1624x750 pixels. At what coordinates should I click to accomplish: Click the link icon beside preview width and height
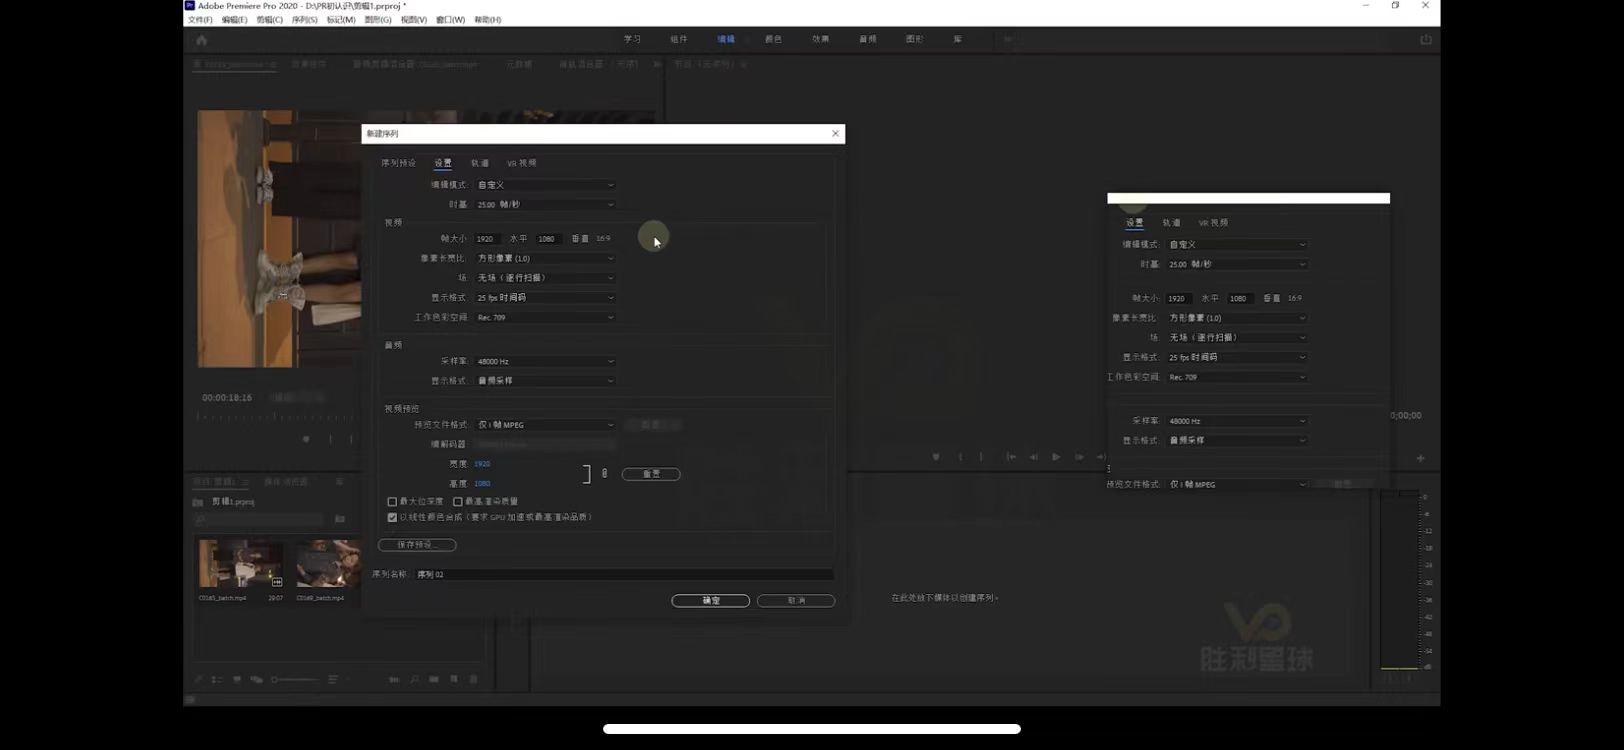pos(604,474)
